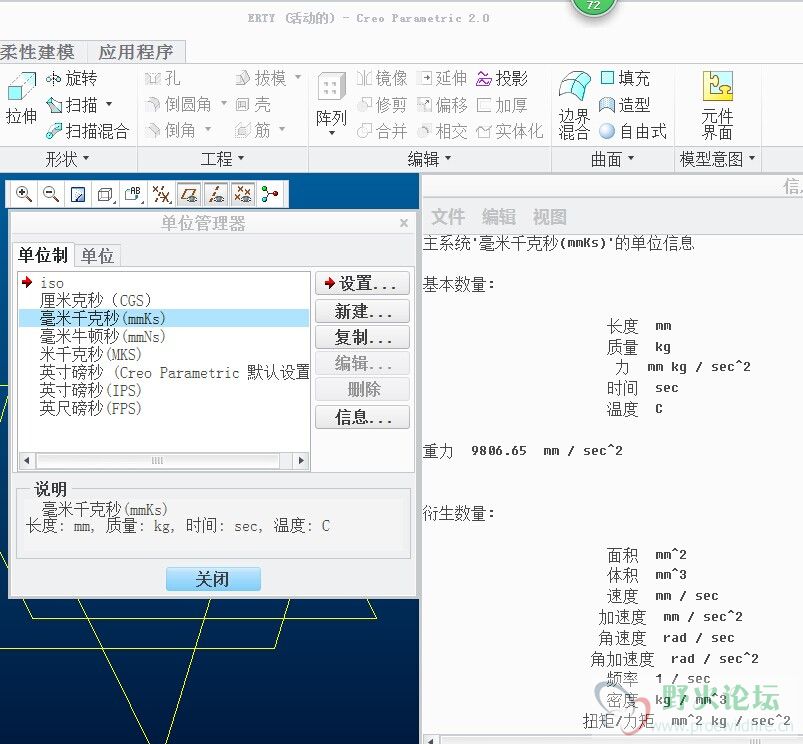Select the 旋转 (Revolve) tool
The image size is (803, 744).
tap(71, 78)
